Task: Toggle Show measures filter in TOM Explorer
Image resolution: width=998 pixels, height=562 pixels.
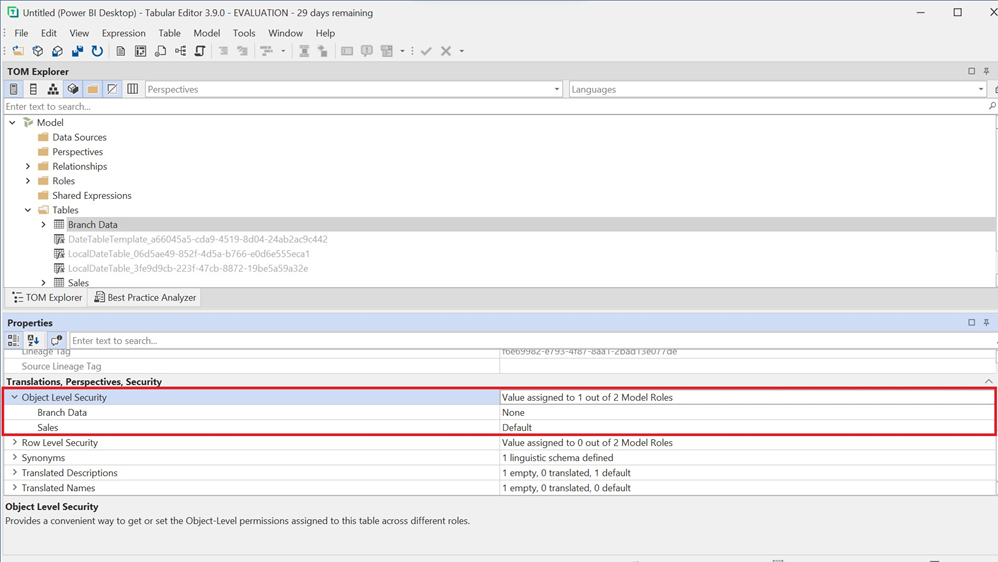Action: (13, 89)
